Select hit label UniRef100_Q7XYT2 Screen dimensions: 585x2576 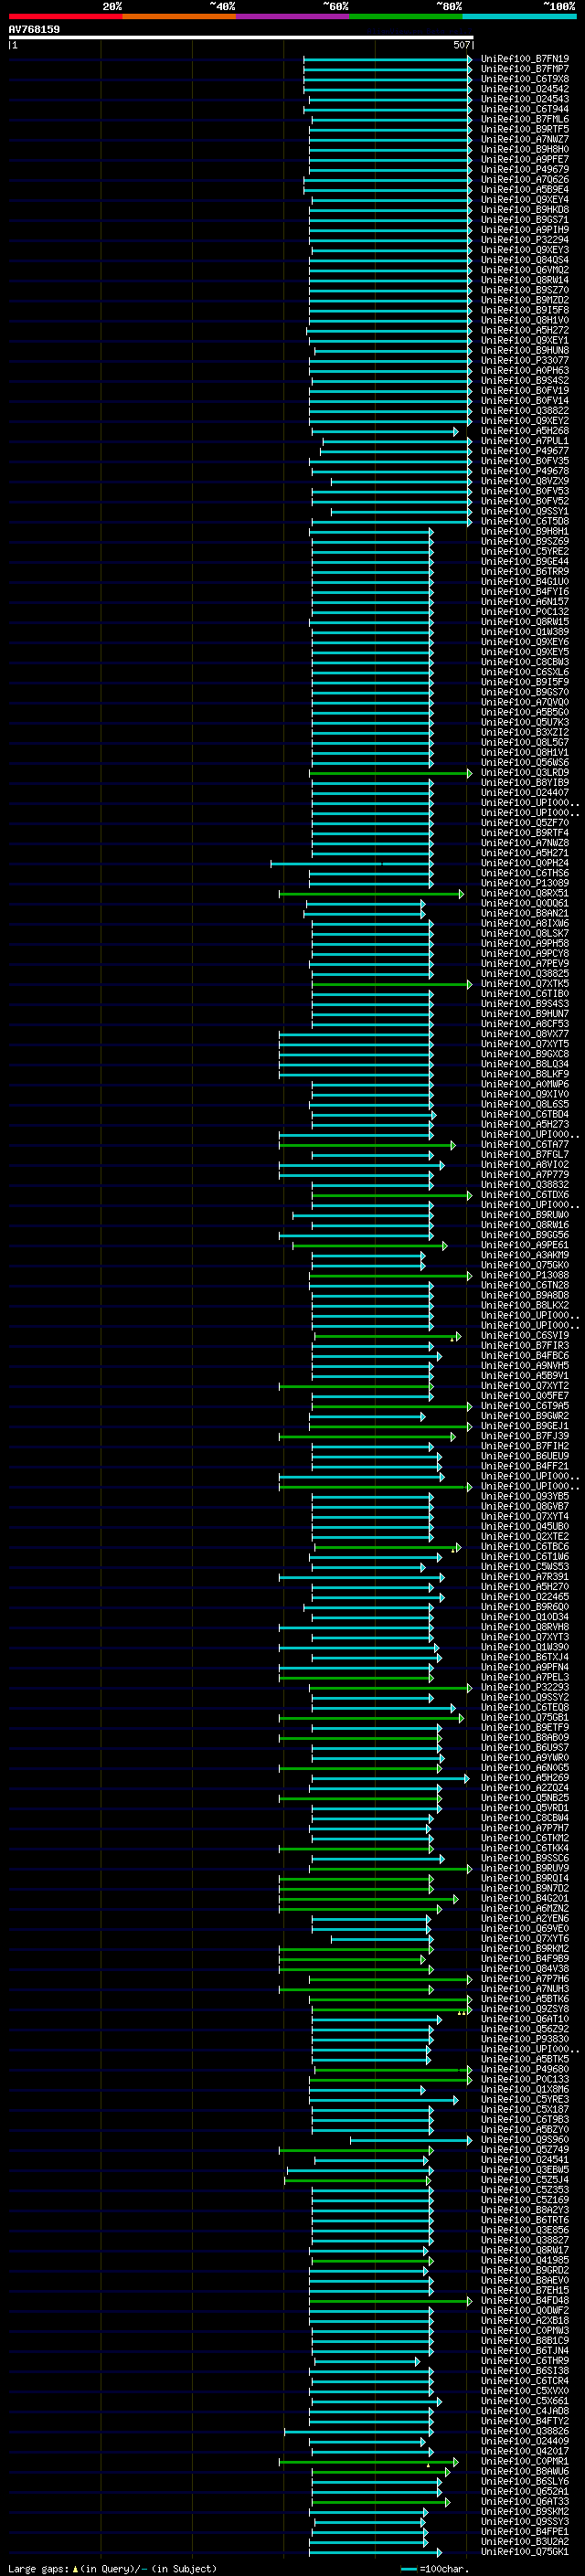pos(525,1387)
